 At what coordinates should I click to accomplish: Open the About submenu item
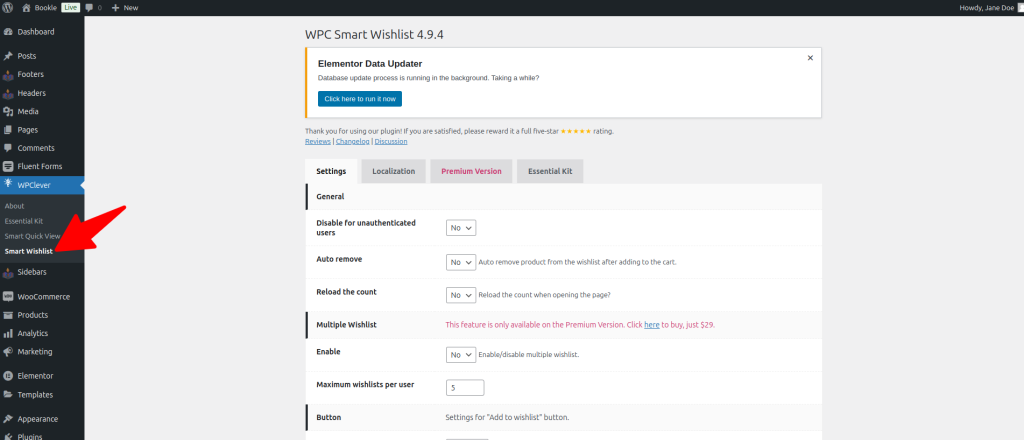coord(14,206)
